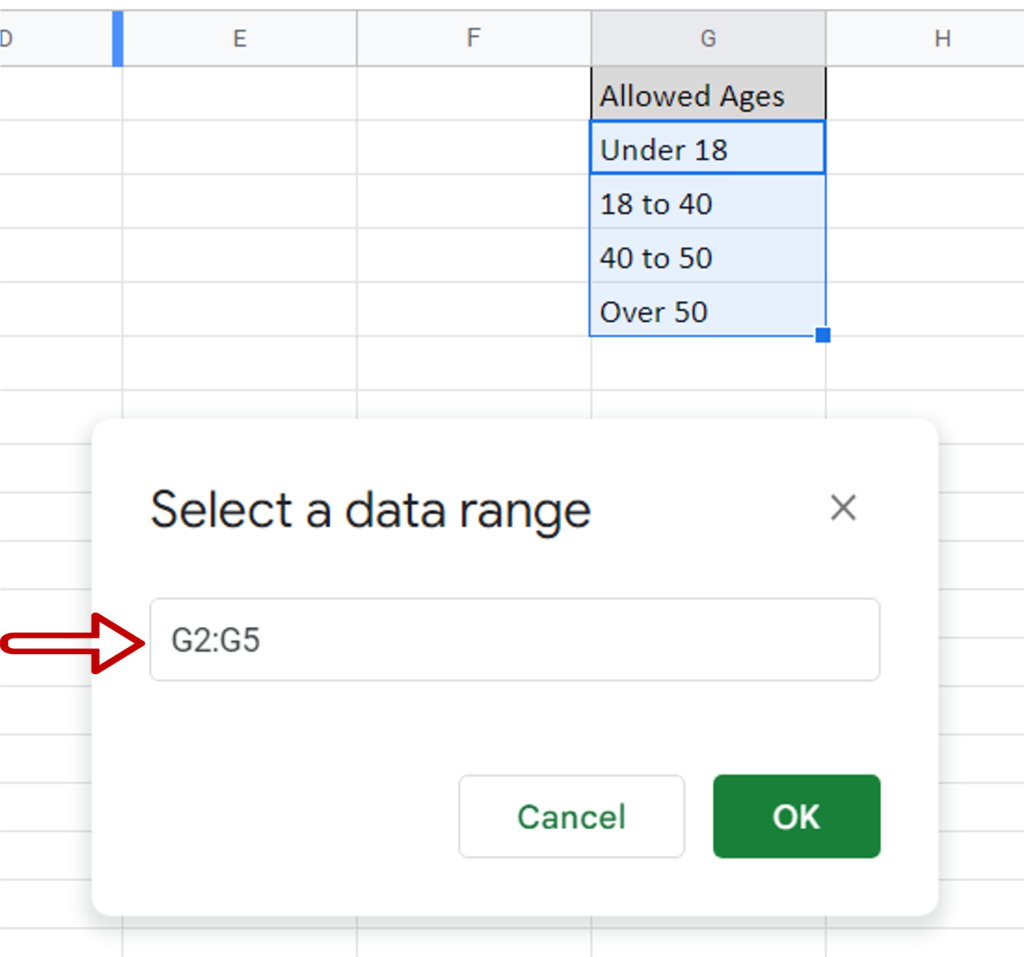The height and width of the screenshot is (957, 1024).
Task: Select column header E
Action: pyautogui.click(x=239, y=38)
